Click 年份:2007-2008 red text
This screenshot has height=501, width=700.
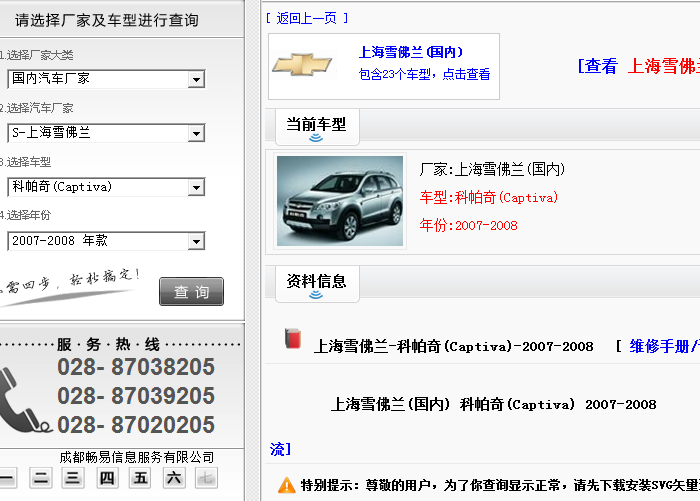point(468,225)
